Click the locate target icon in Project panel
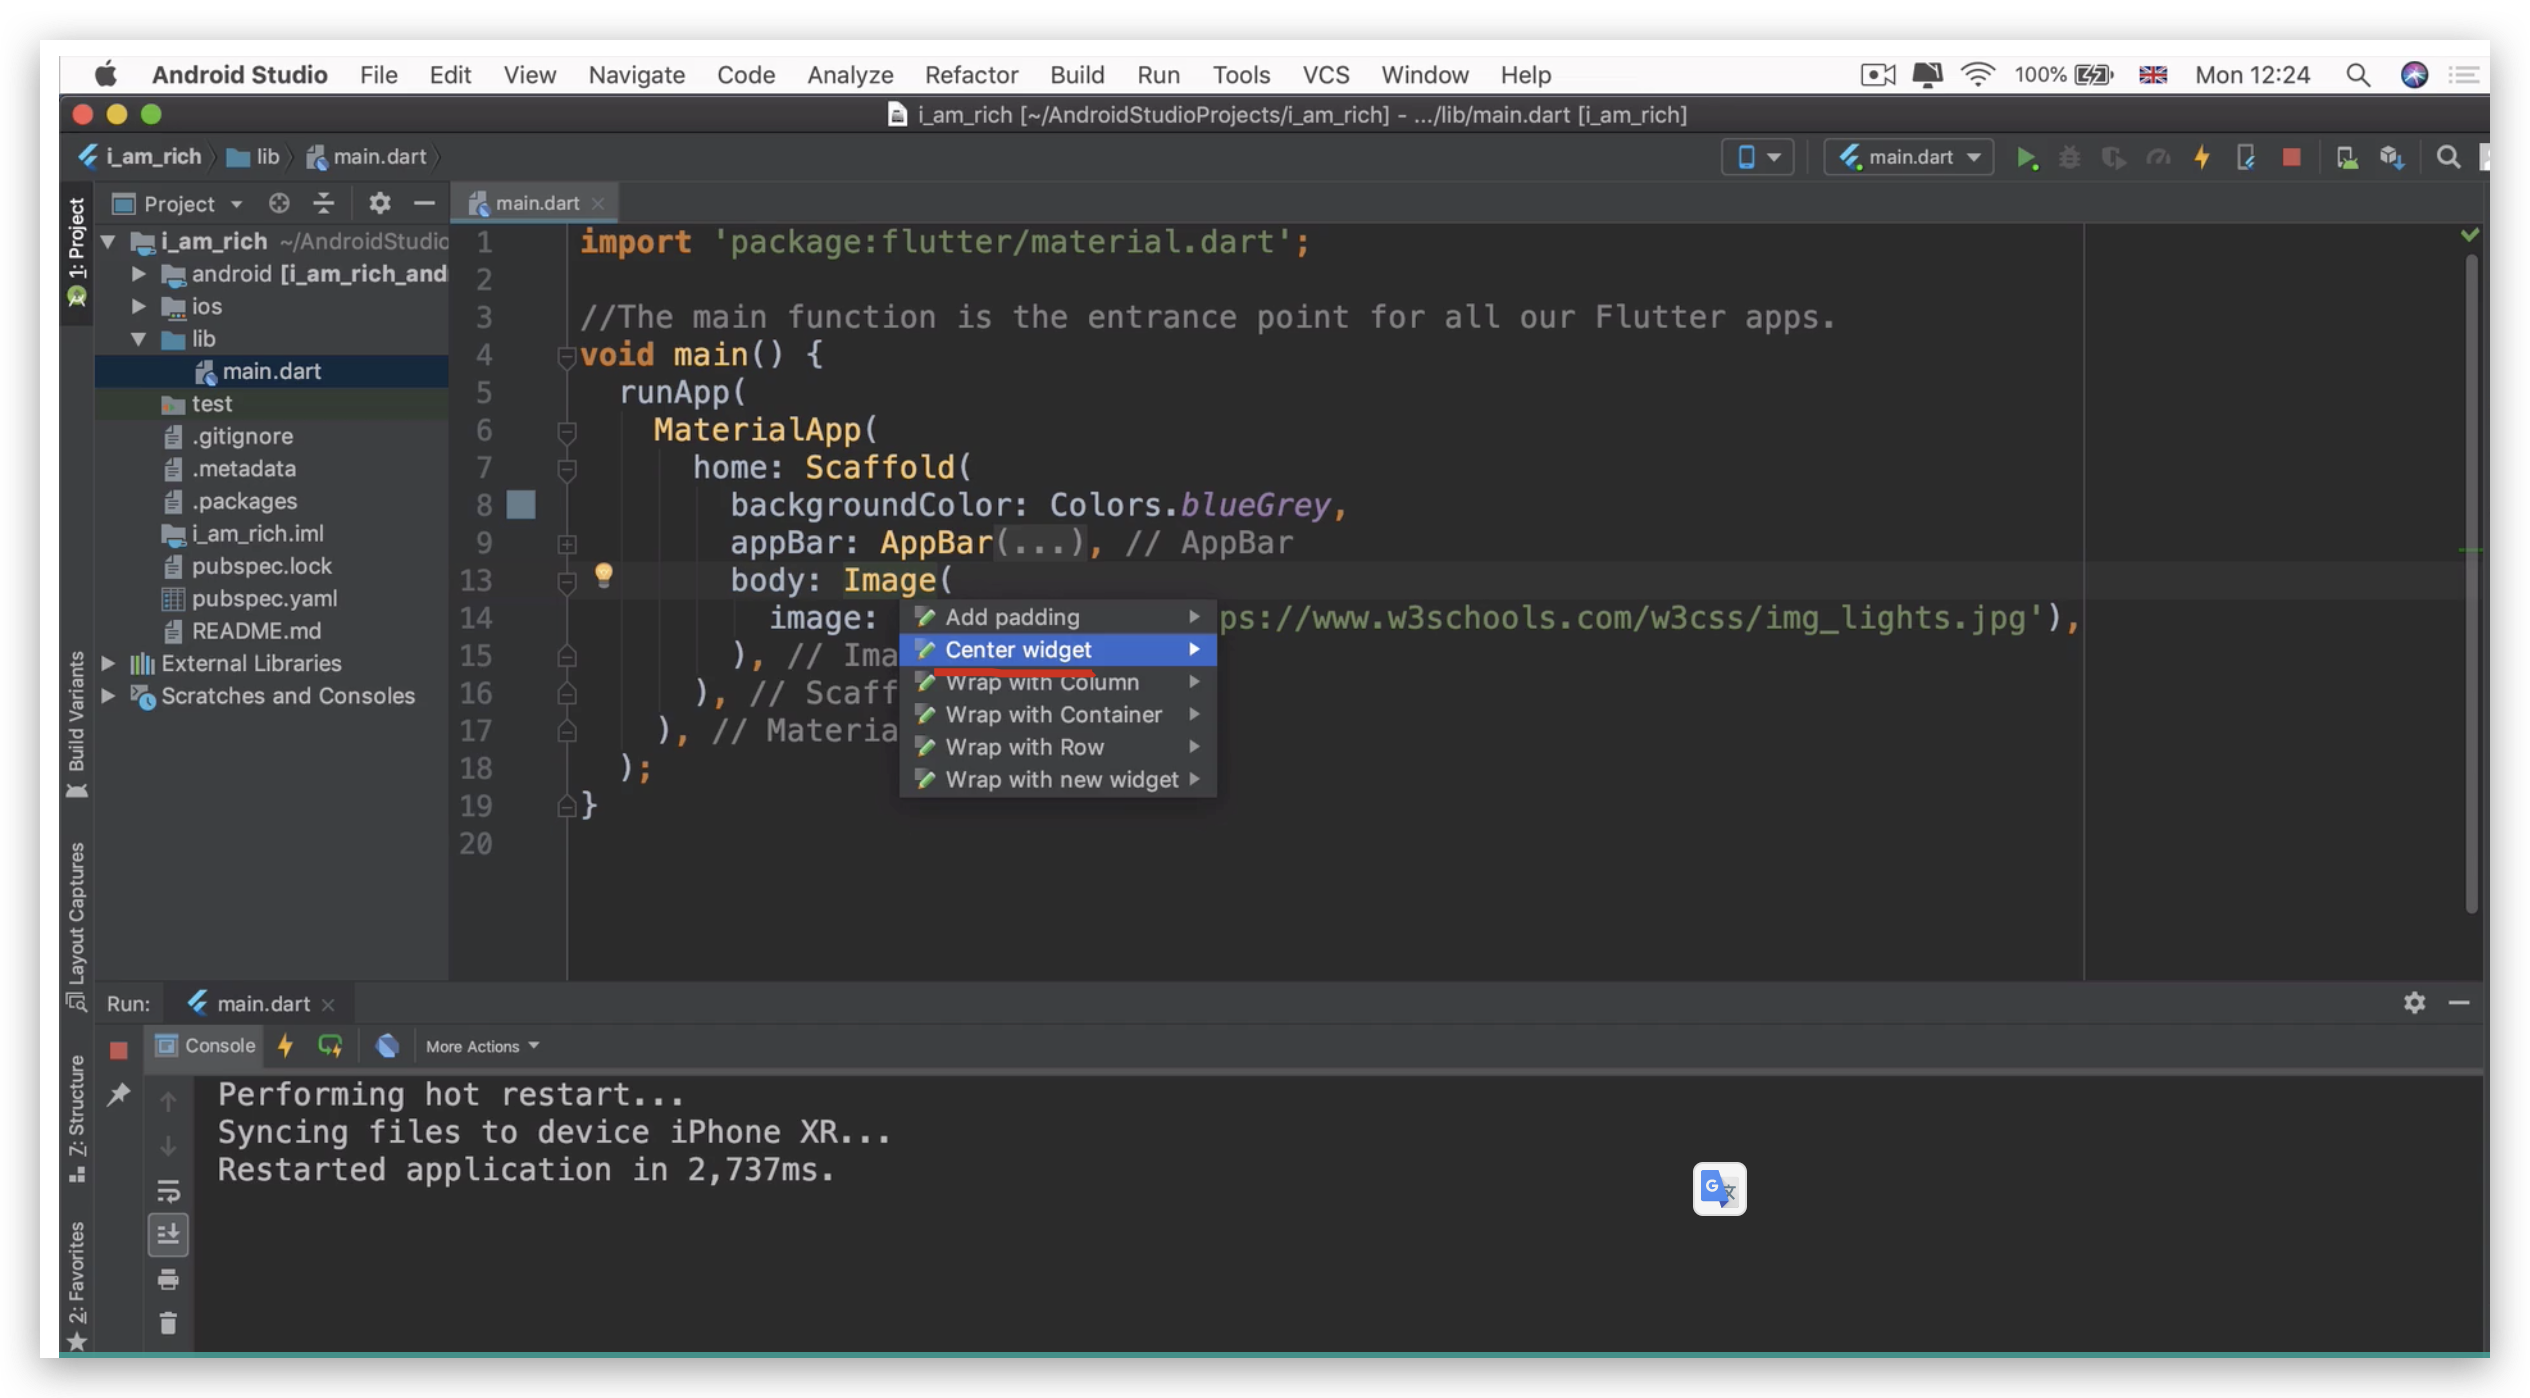This screenshot has height=1398, width=2530. 279,203
